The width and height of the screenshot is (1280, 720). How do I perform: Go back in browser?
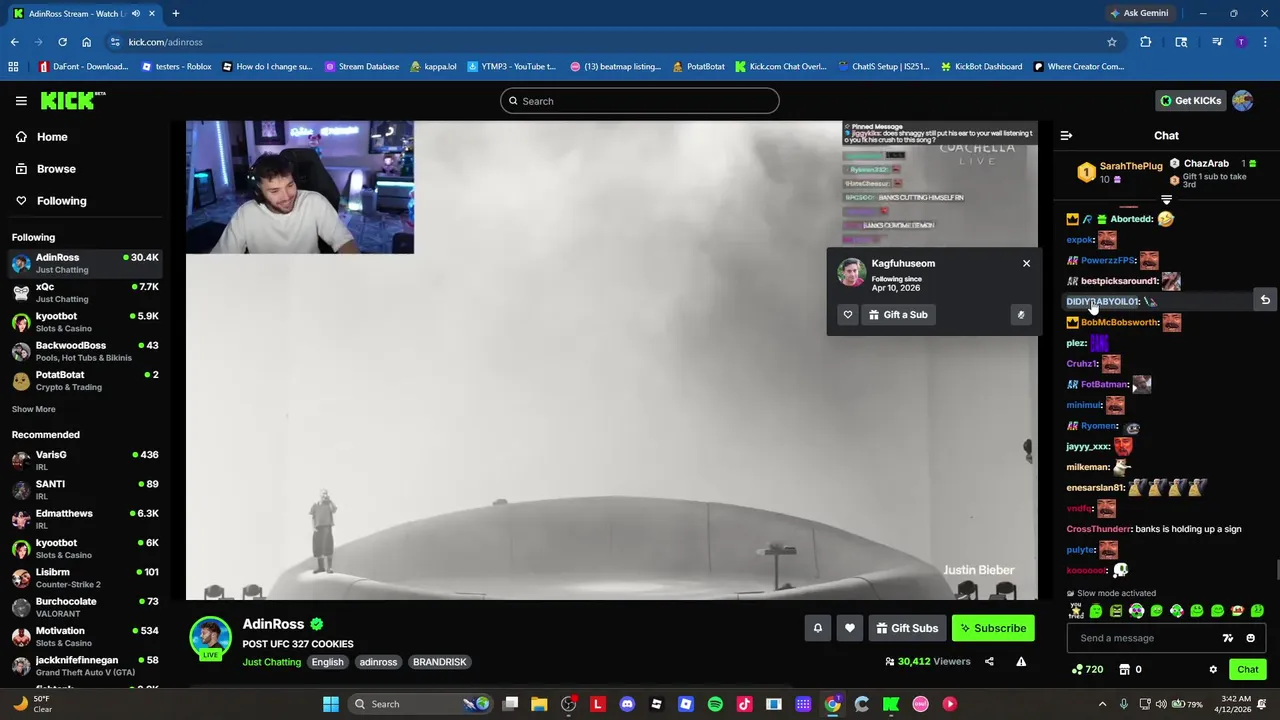click(14, 42)
